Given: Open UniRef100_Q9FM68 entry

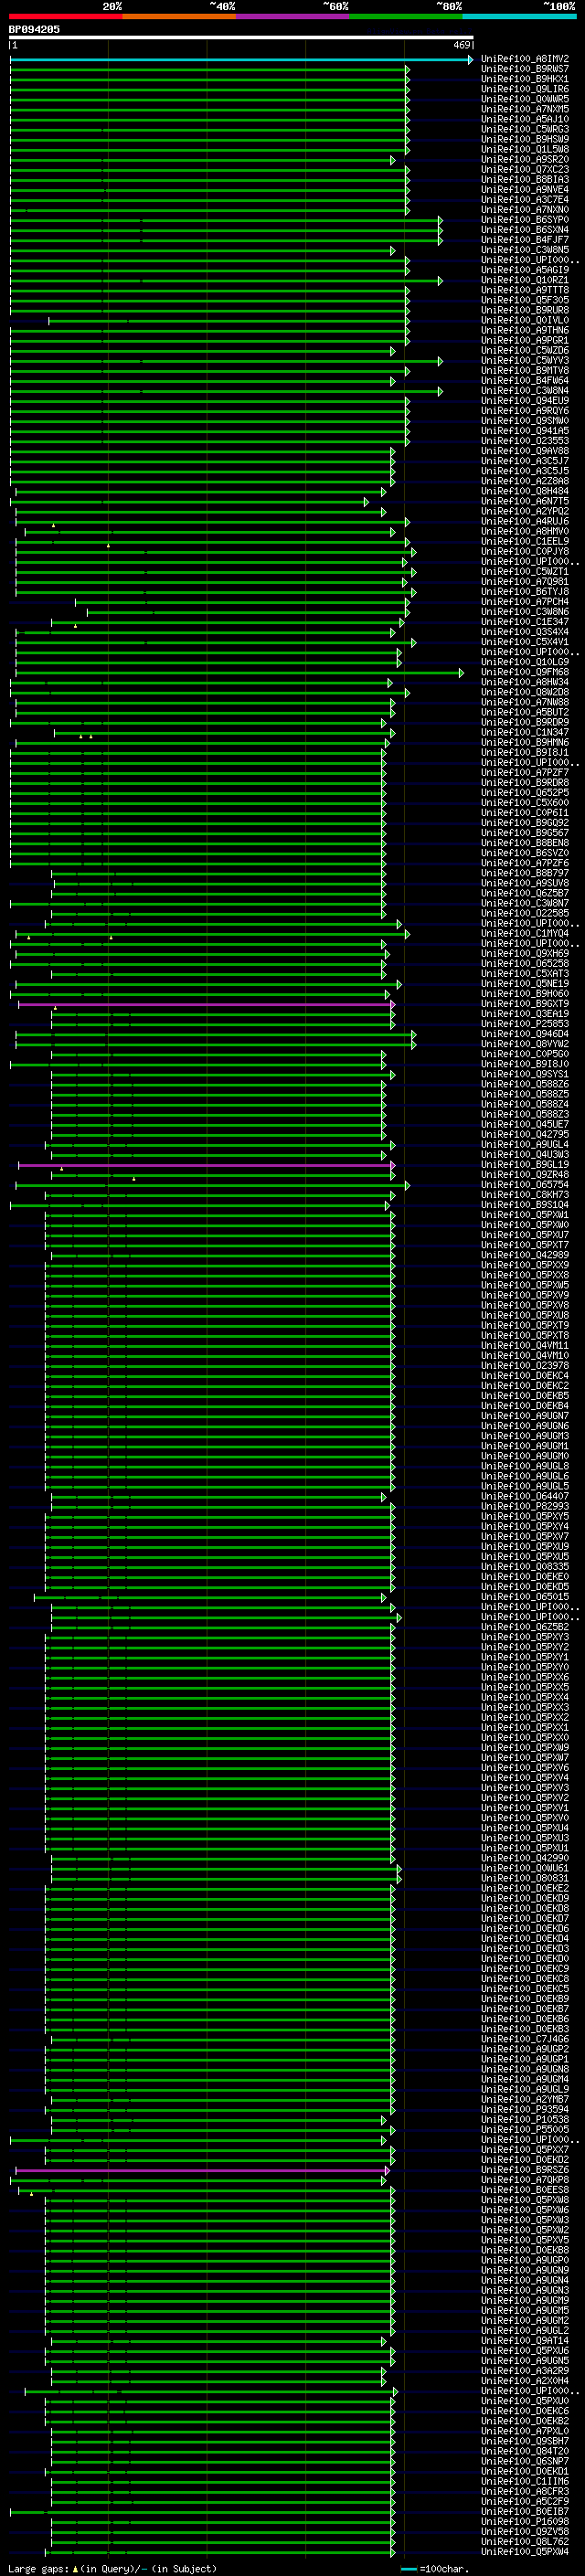Looking at the screenshot, I should point(525,672).
